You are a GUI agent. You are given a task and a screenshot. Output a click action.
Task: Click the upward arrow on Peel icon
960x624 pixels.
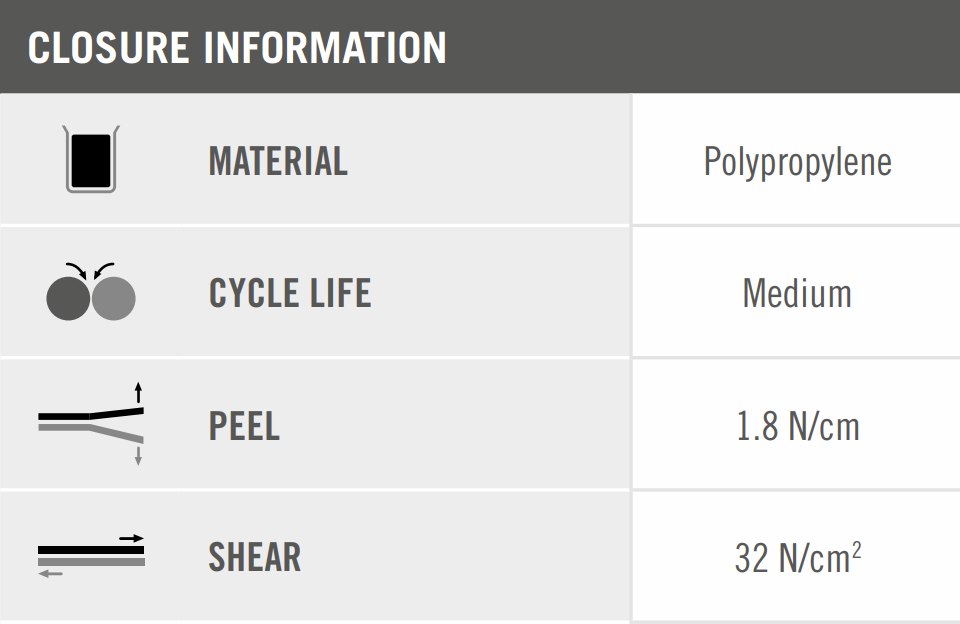coord(138,391)
